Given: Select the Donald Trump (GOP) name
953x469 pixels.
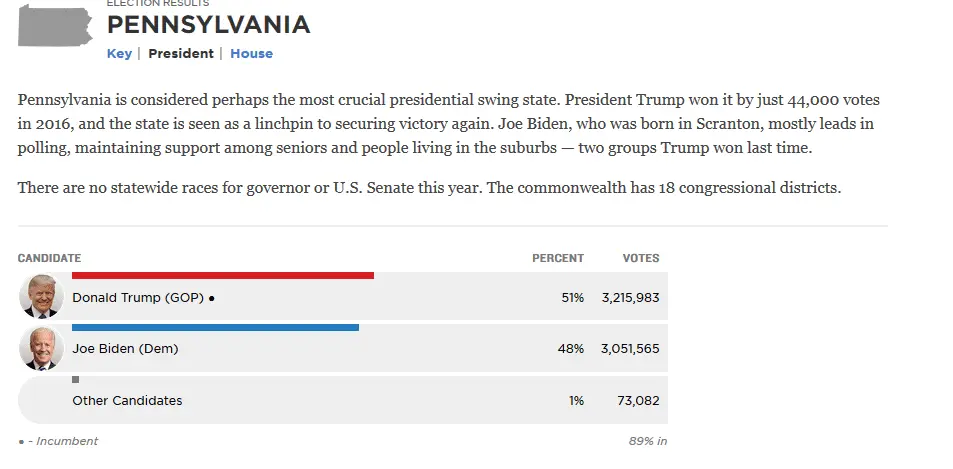Looking at the screenshot, I should 138,297.
